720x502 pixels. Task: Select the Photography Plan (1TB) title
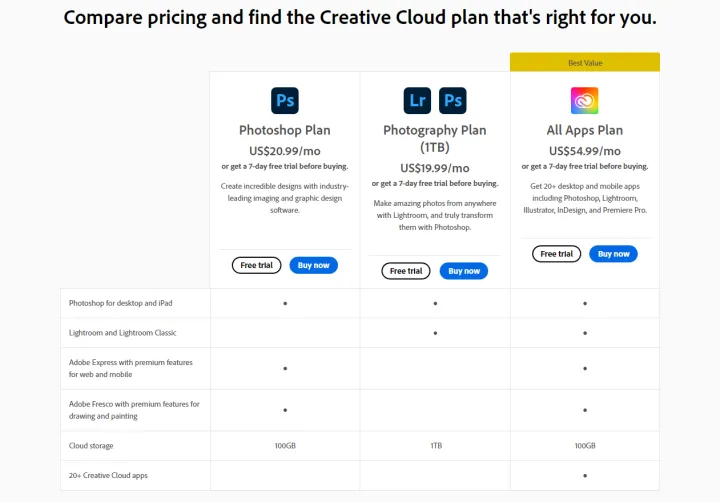pos(435,138)
